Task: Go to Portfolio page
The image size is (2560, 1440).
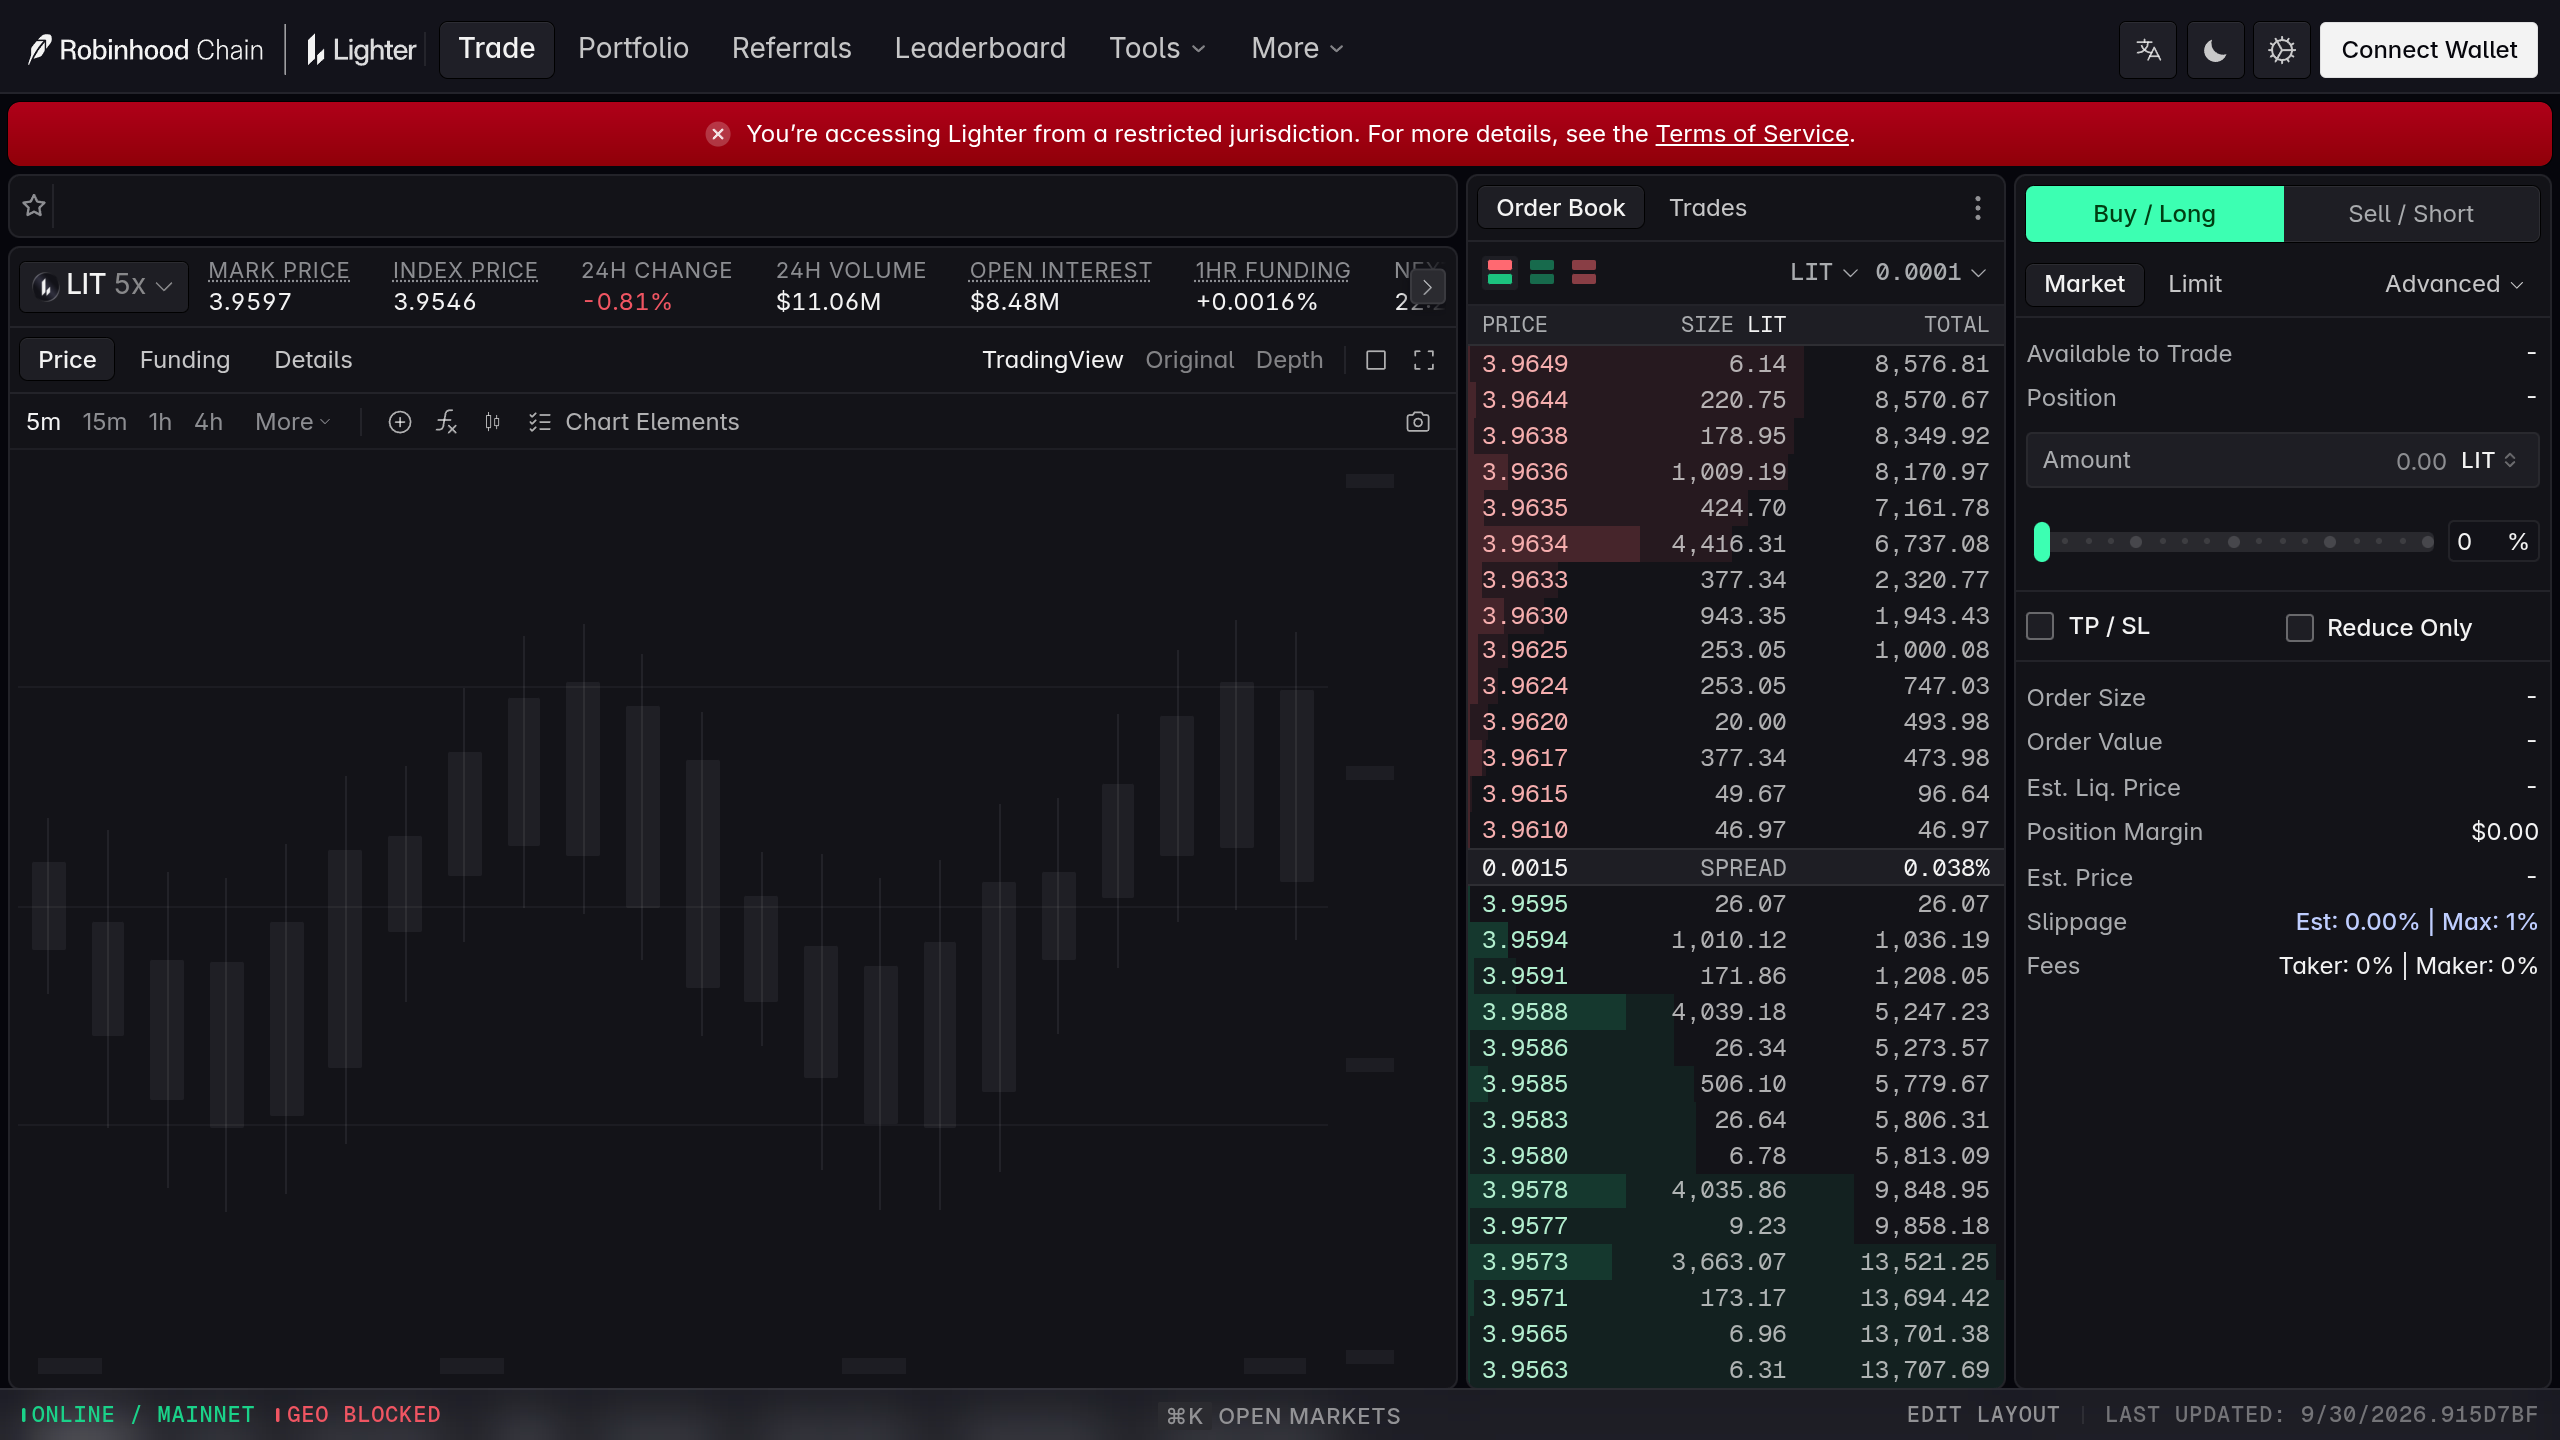Action: point(633,48)
